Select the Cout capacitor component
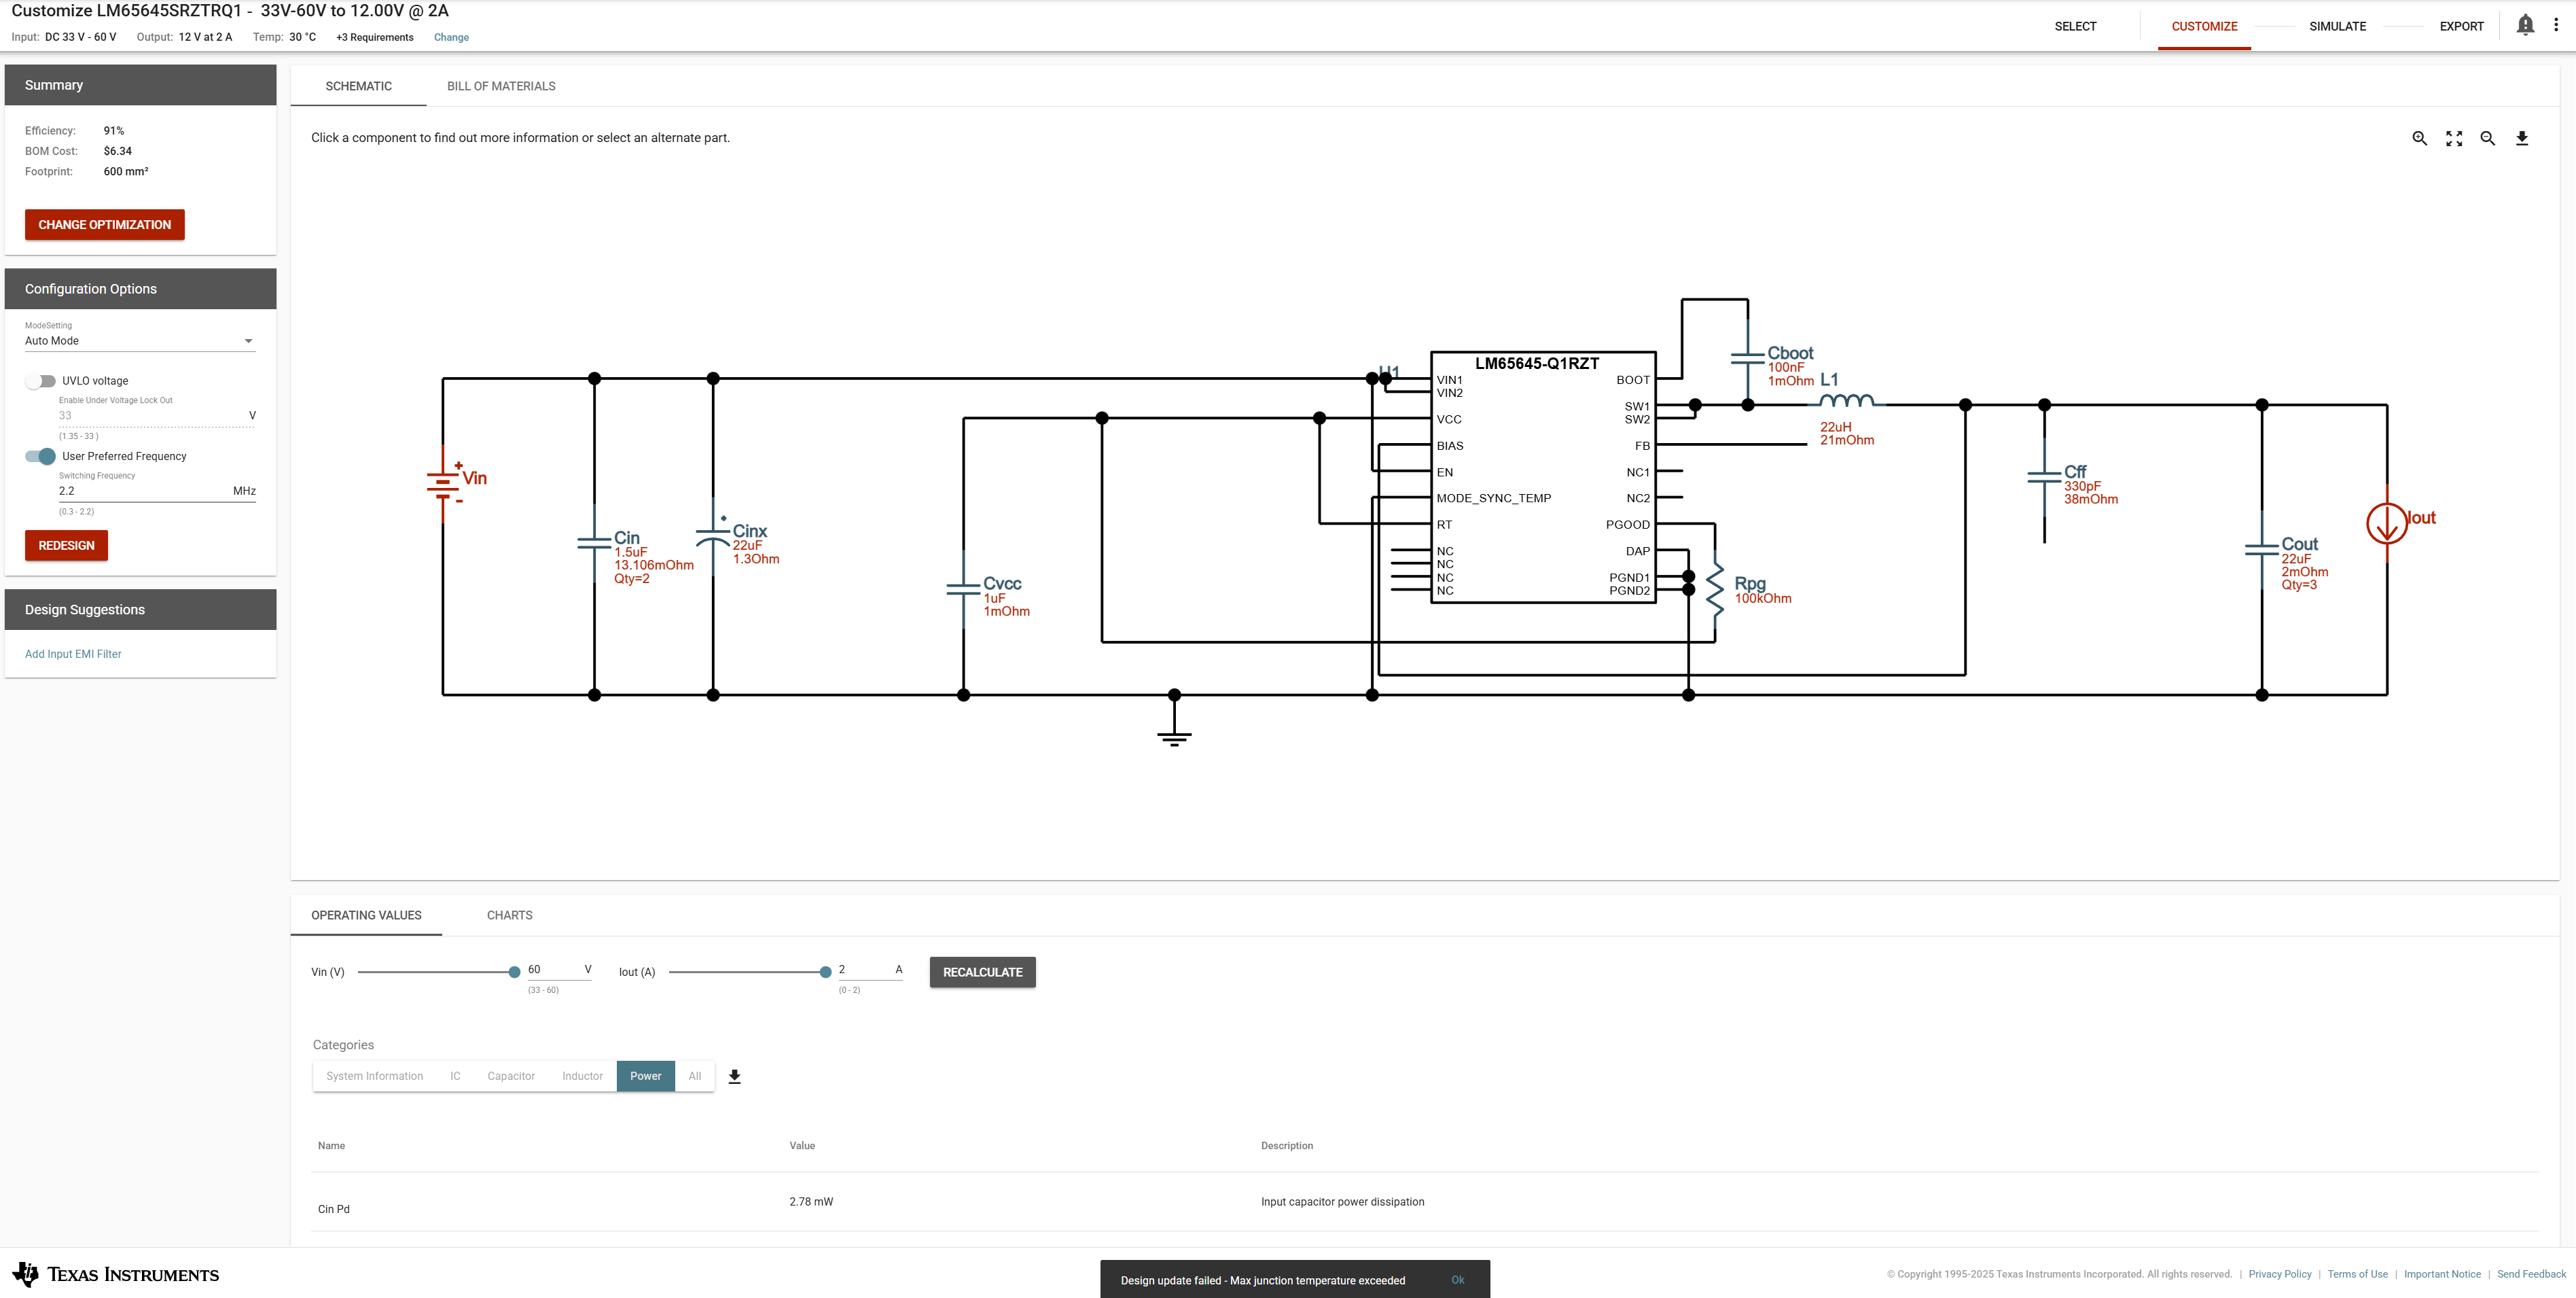The height and width of the screenshot is (1298, 2576). pos(2262,549)
